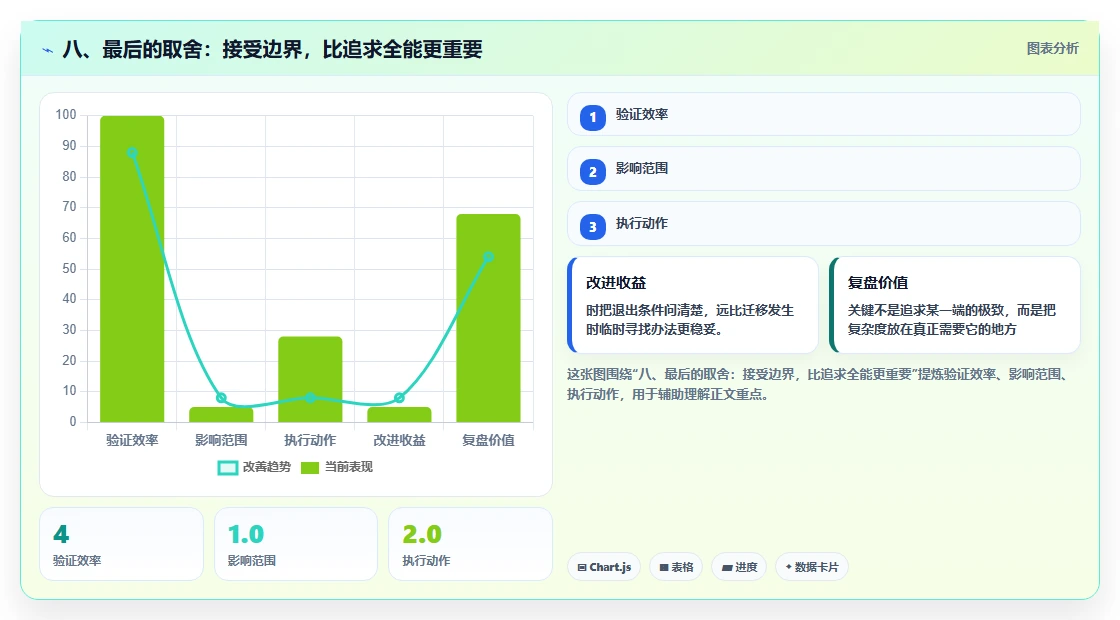This screenshot has height=620, width=1120.
Task: Click the small 影响范围 bar
Action: click(221, 414)
